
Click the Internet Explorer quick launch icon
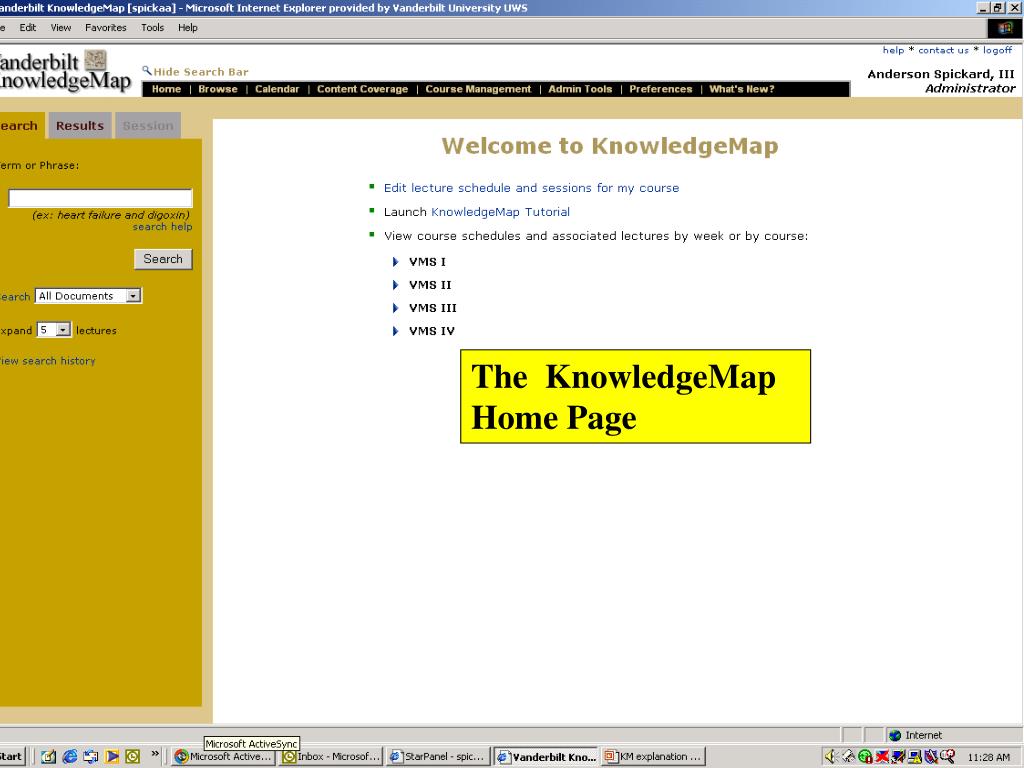pyautogui.click(x=69, y=756)
